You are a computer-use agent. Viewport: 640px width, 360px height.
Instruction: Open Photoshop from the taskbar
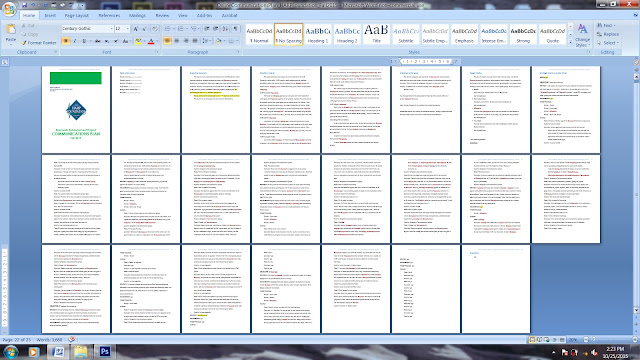(104, 351)
